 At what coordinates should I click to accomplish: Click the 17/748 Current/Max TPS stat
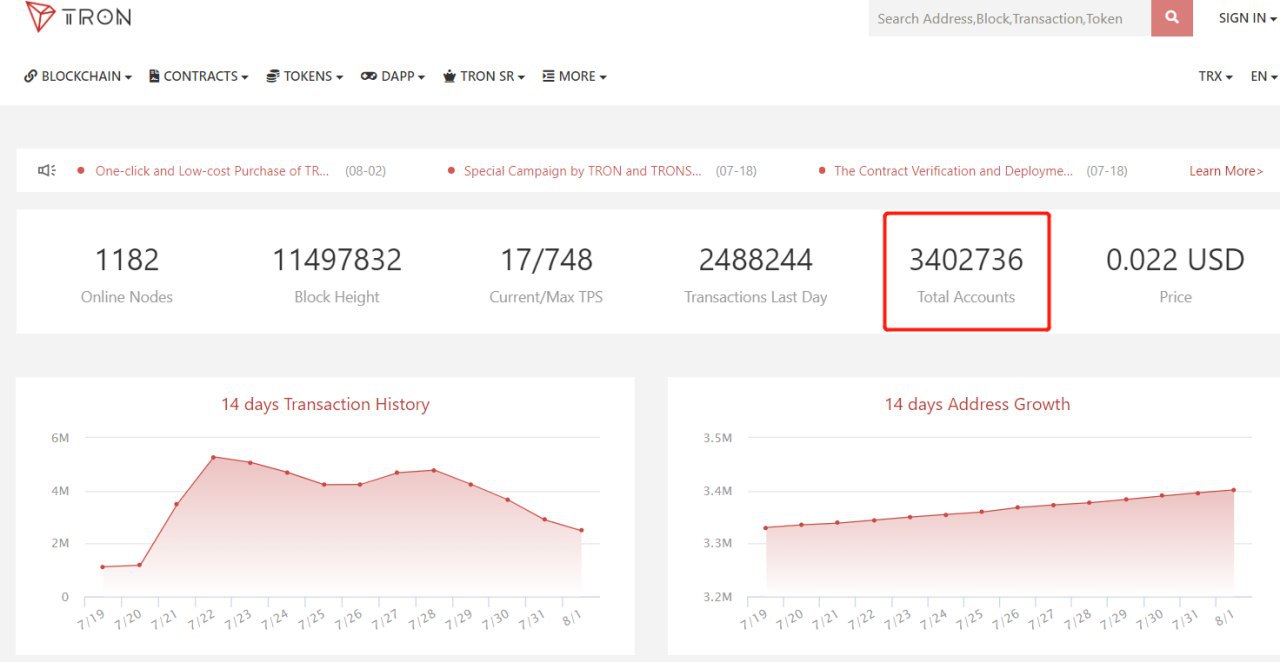pos(546,273)
